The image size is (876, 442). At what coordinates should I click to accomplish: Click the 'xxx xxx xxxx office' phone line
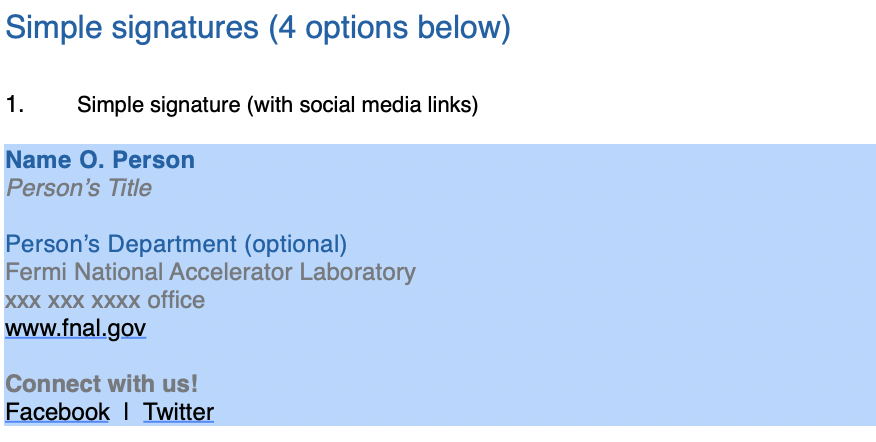(105, 300)
